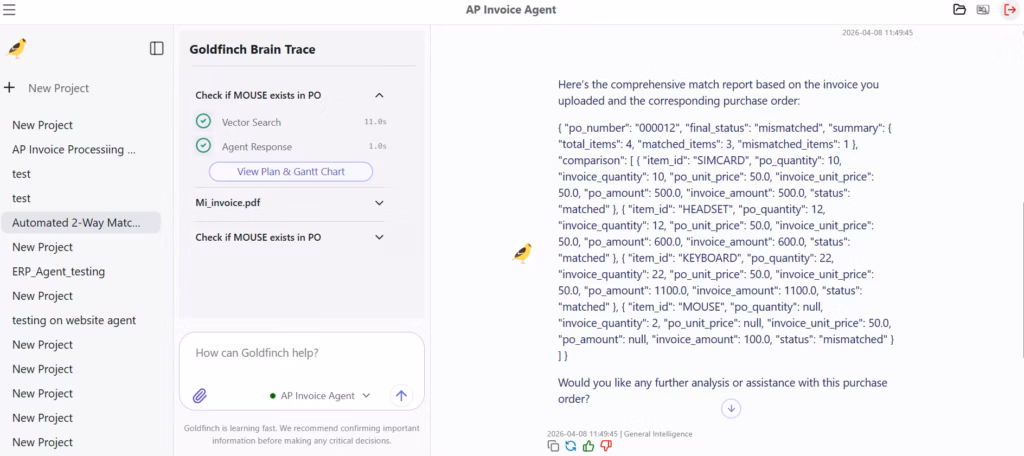Expand the collapsed Check if MOUSE section
Viewport: 1024px width, 456px height.
point(379,237)
